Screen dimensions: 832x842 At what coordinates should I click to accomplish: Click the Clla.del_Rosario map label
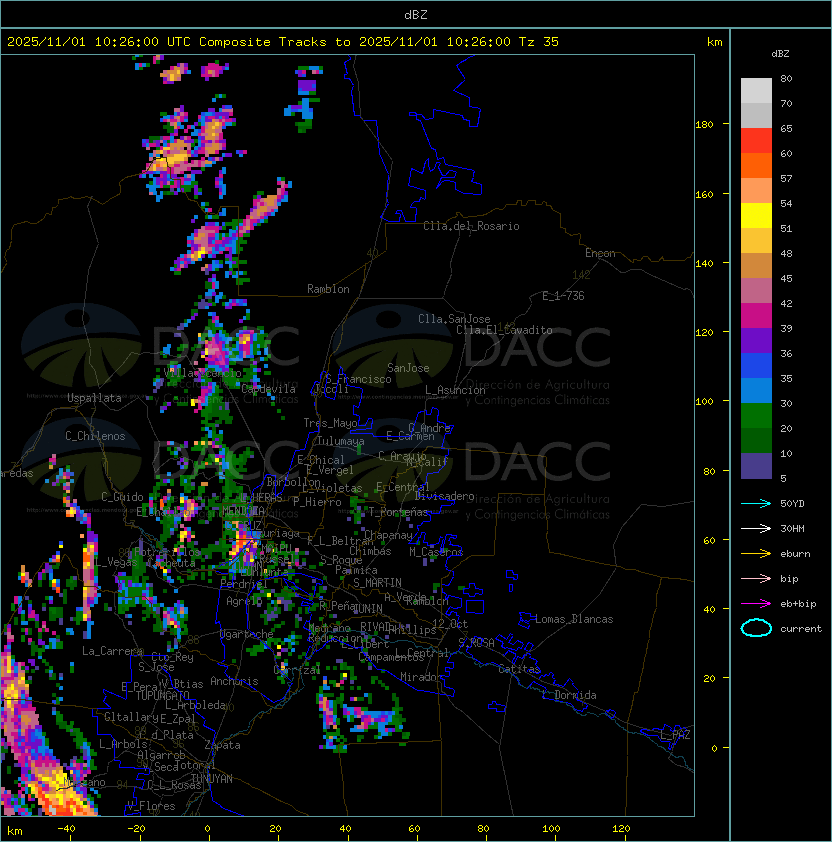471,226
